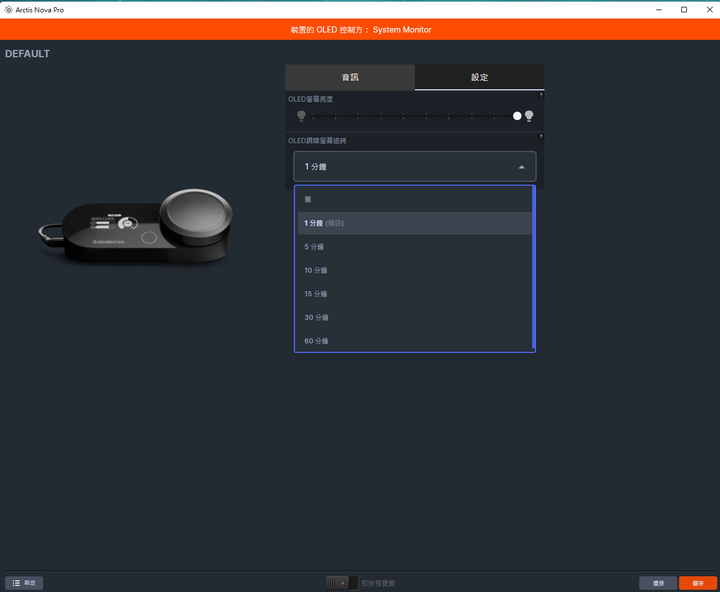Click the dropdown arrow on timeout combo box
Viewport: 720px width, 592px height.
[522, 167]
